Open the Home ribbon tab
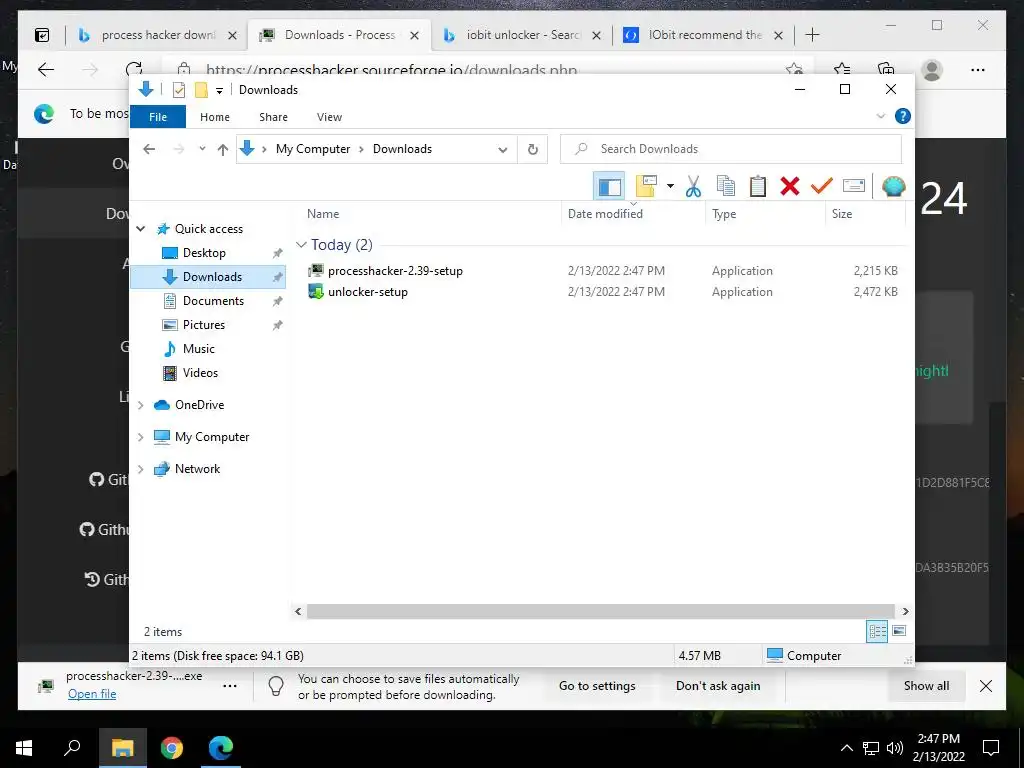Viewport: 1024px width, 768px height. [x=215, y=117]
